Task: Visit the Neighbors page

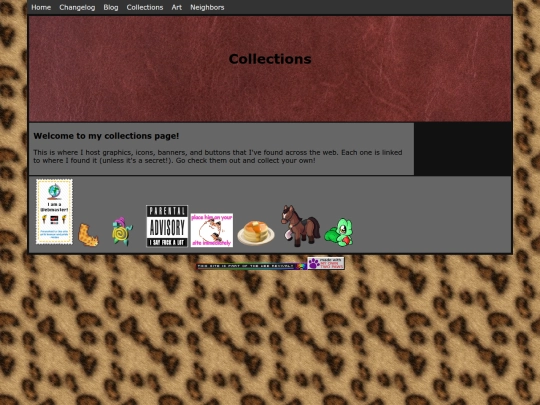Action: click(x=207, y=7)
